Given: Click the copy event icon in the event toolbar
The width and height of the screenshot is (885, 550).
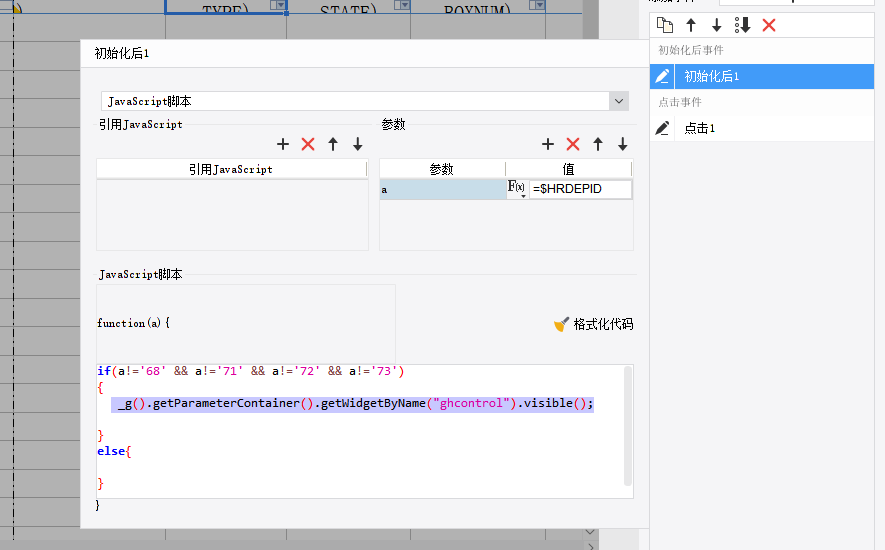Looking at the screenshot, I should click(x=665, y=25).
